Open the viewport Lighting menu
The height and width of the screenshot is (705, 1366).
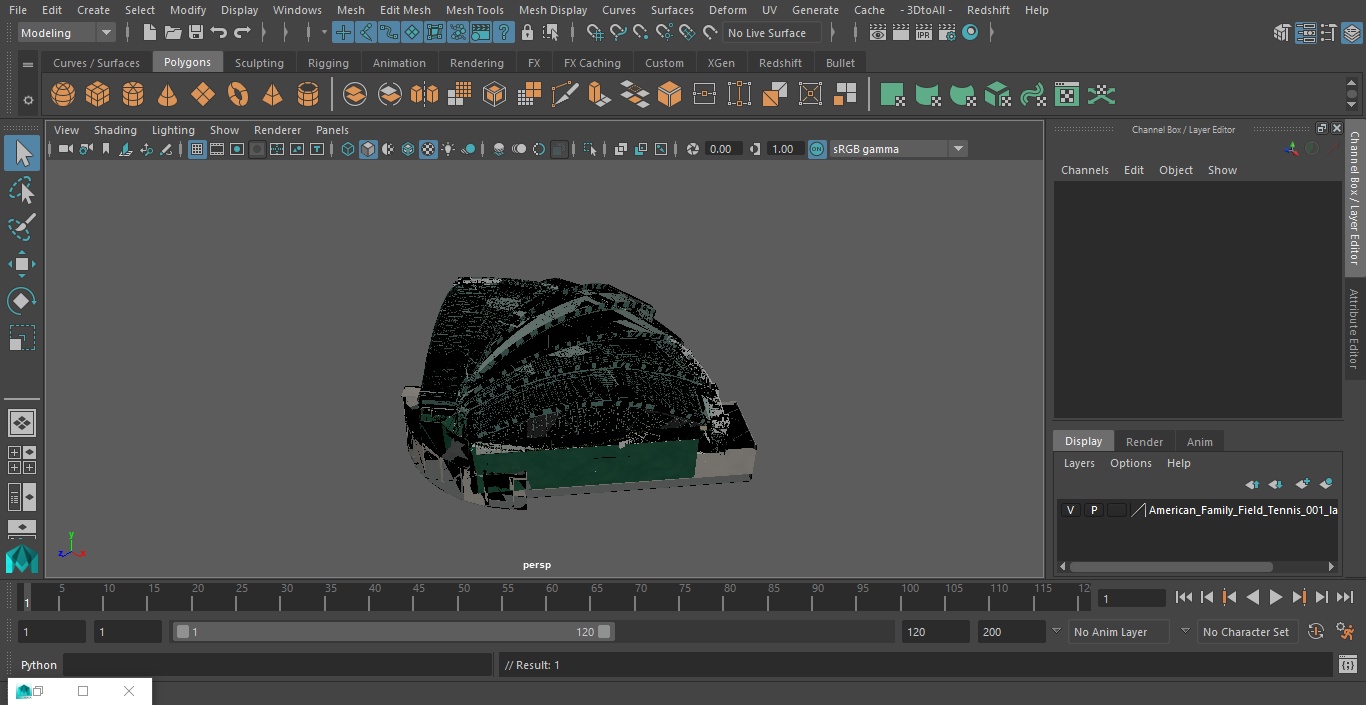[173, 130]
